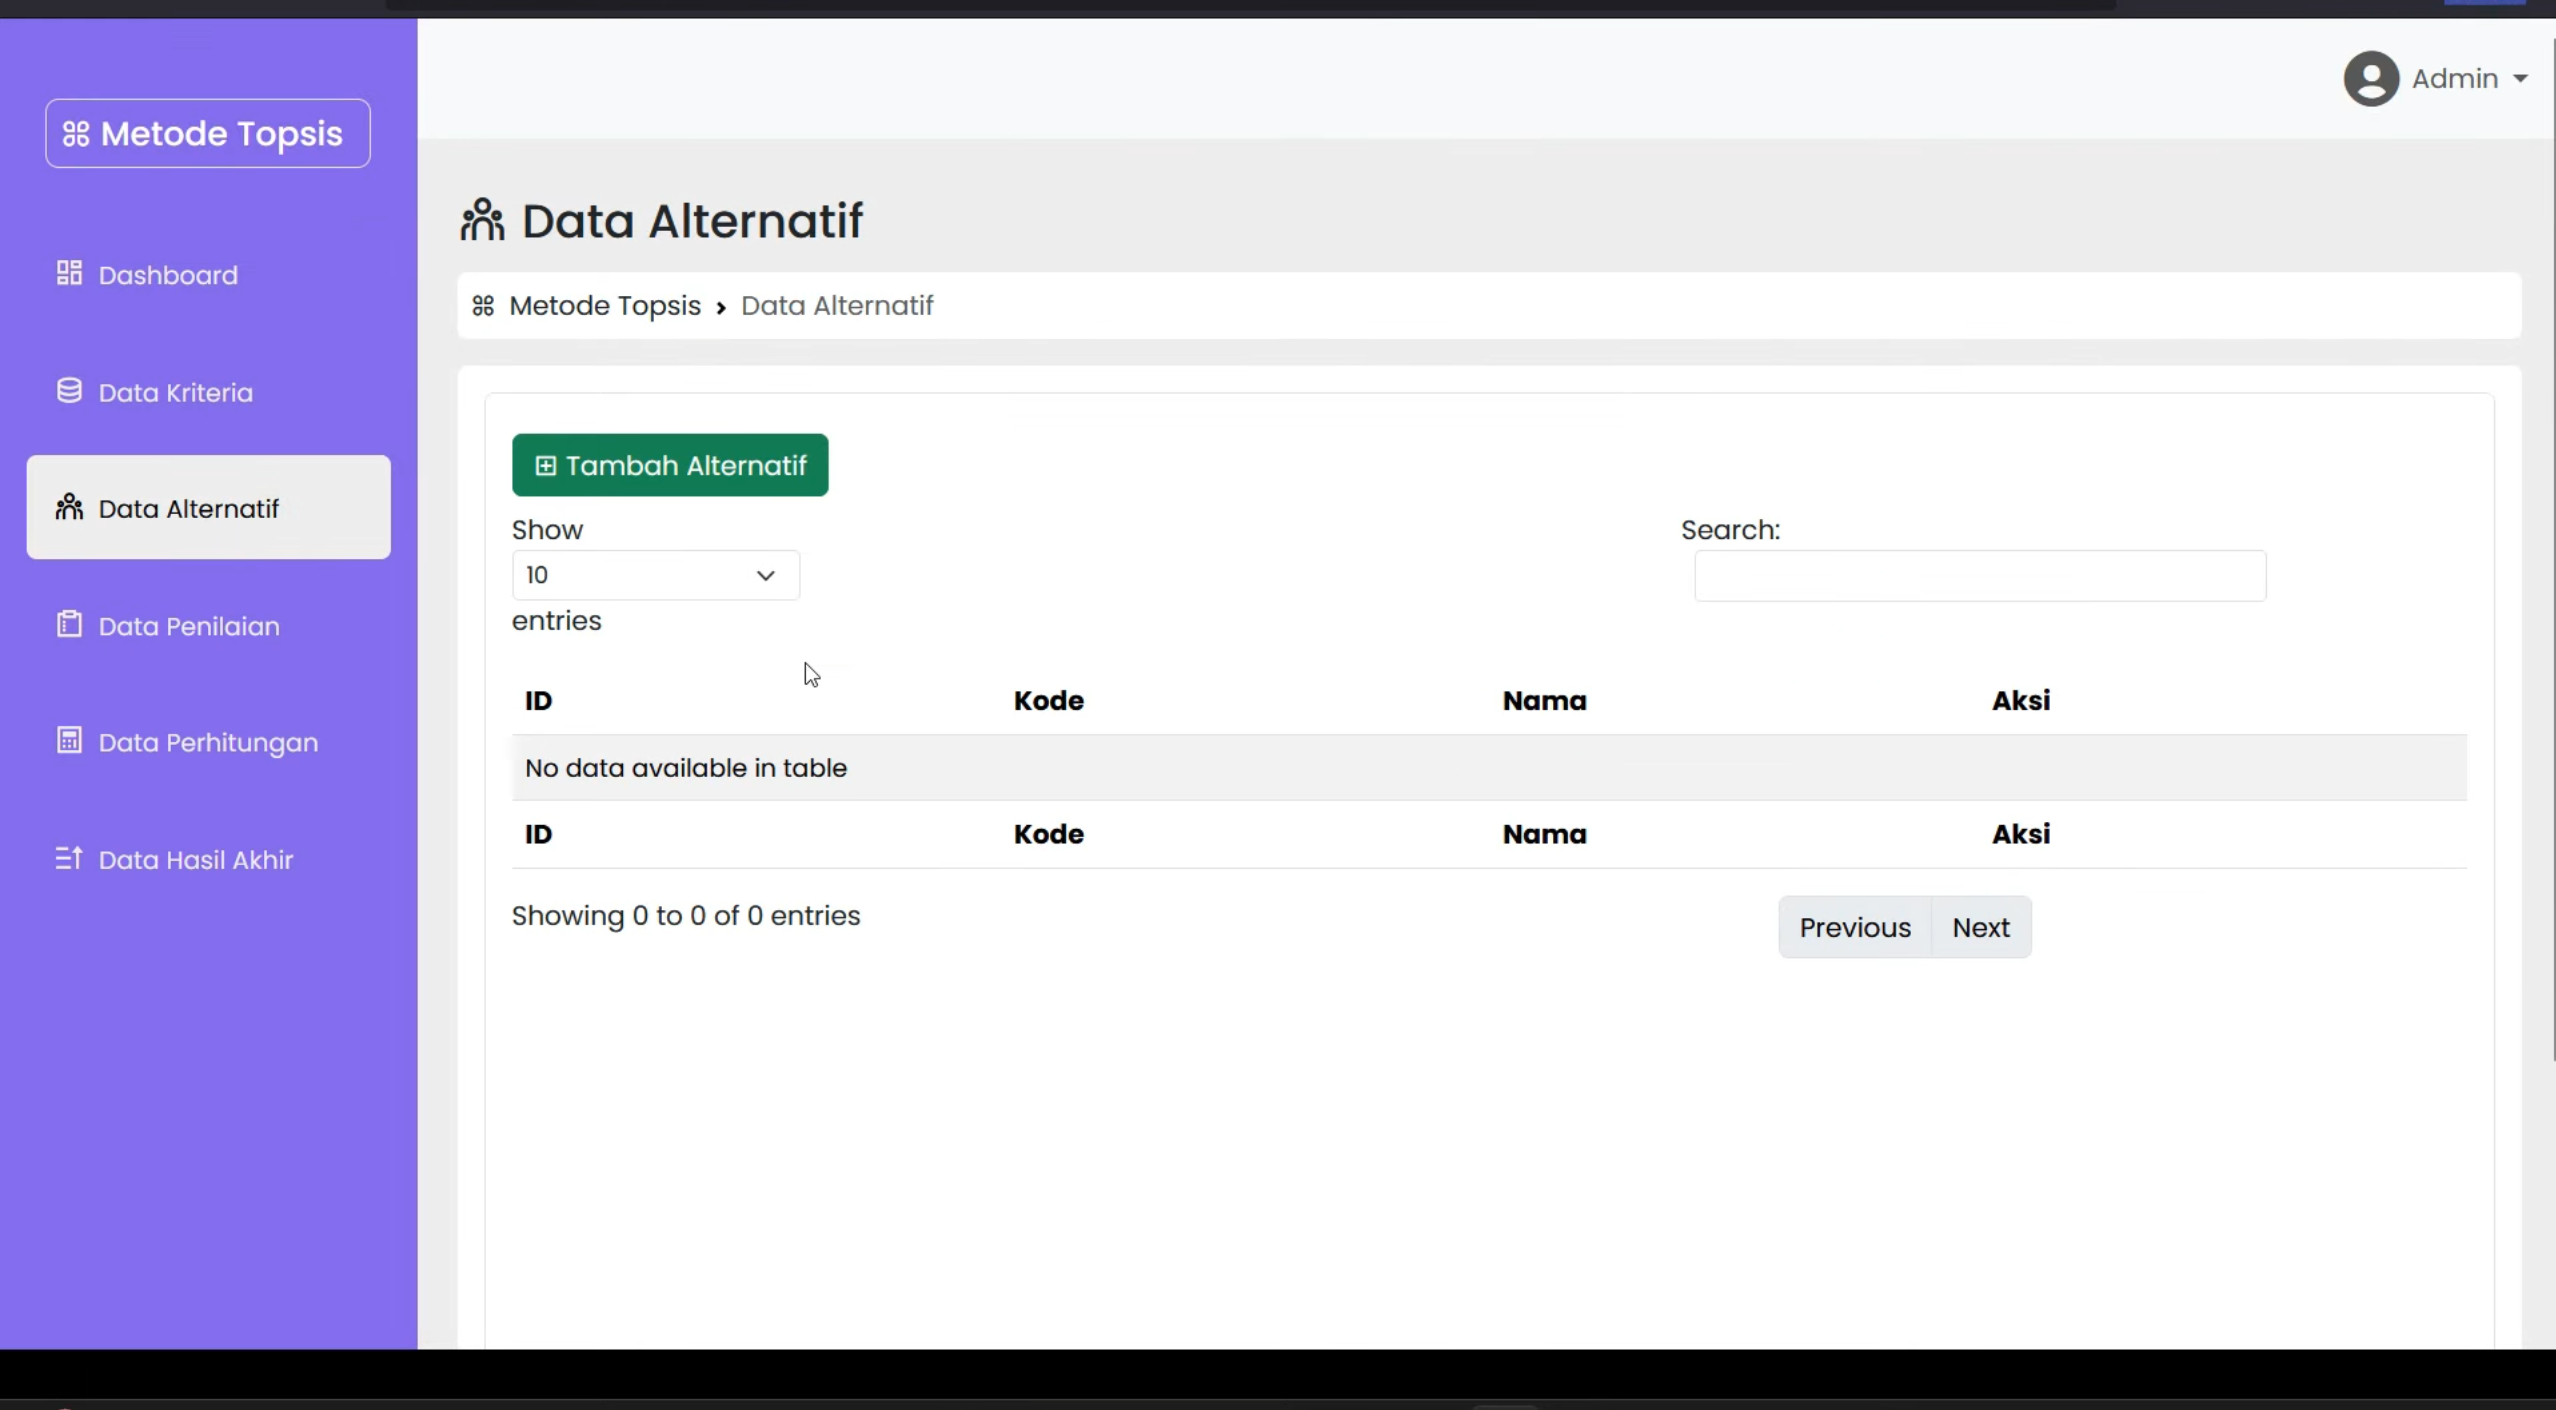Image resolution: width=2556 pixels, height=1410 pixels.
Task: Click the people icon beside page title
Action: point(482,220)
